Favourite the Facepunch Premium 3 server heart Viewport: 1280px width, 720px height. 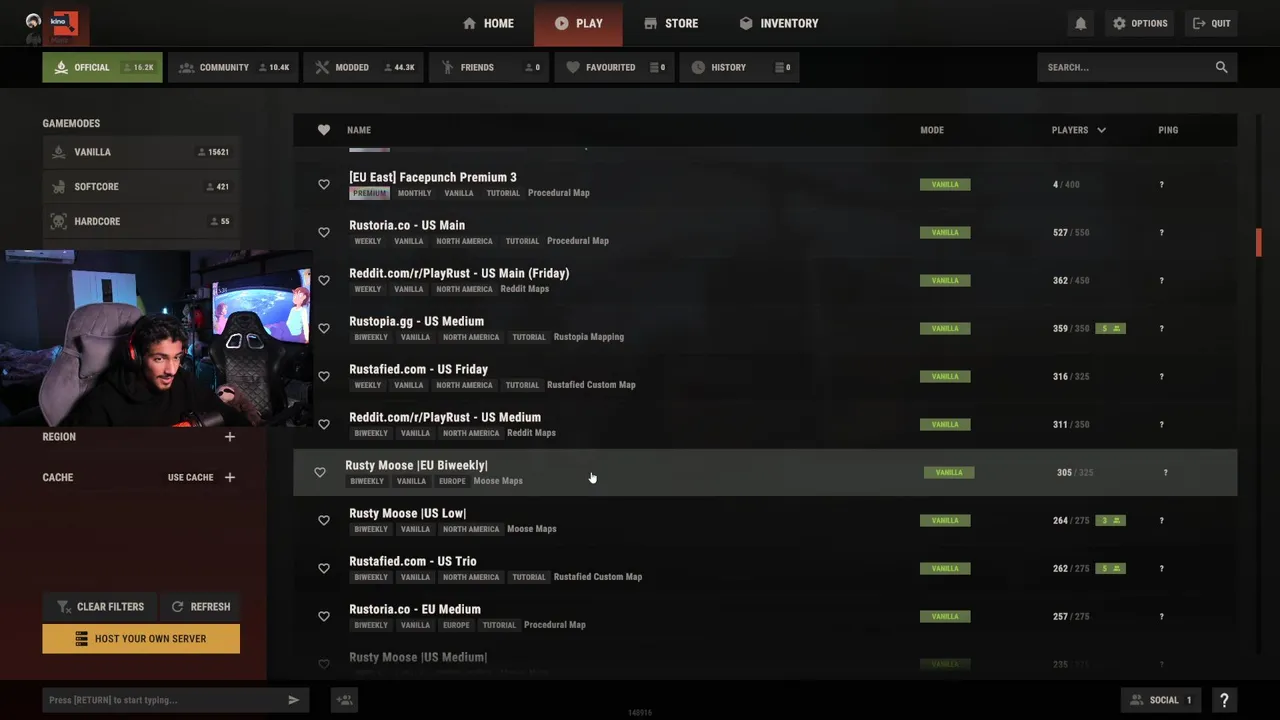point(323,185)
